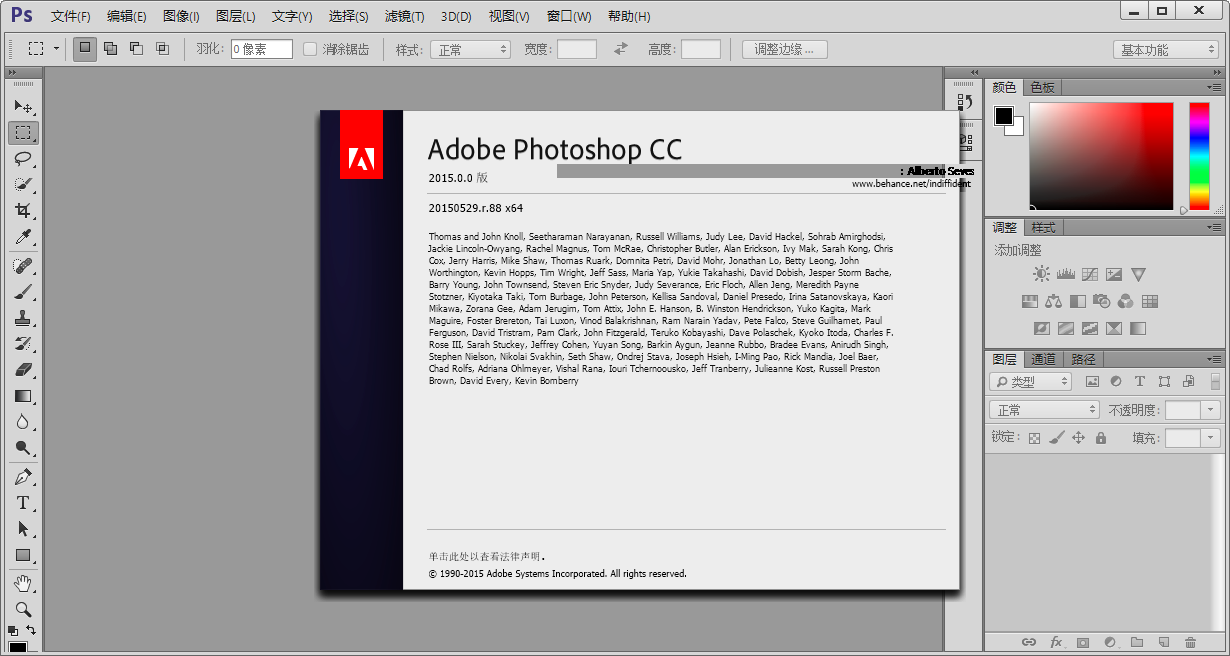The width and height of the screenshot is (1230, 656).
Task: Select the Clone Stamp tool
Action: (23, 318)
